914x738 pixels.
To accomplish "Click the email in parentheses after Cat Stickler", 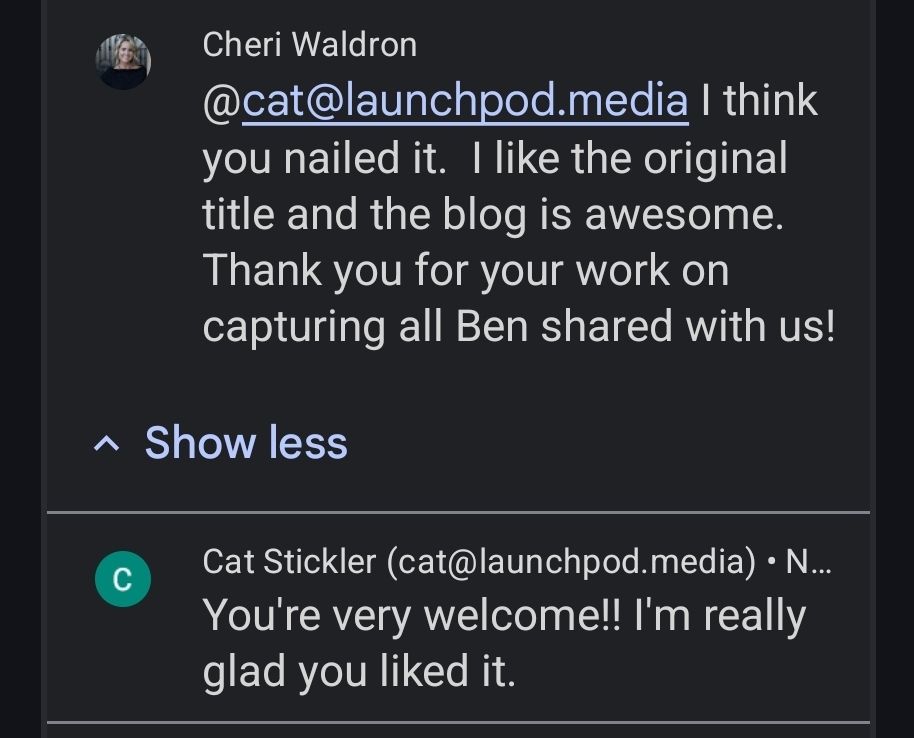I will [571, 562].
